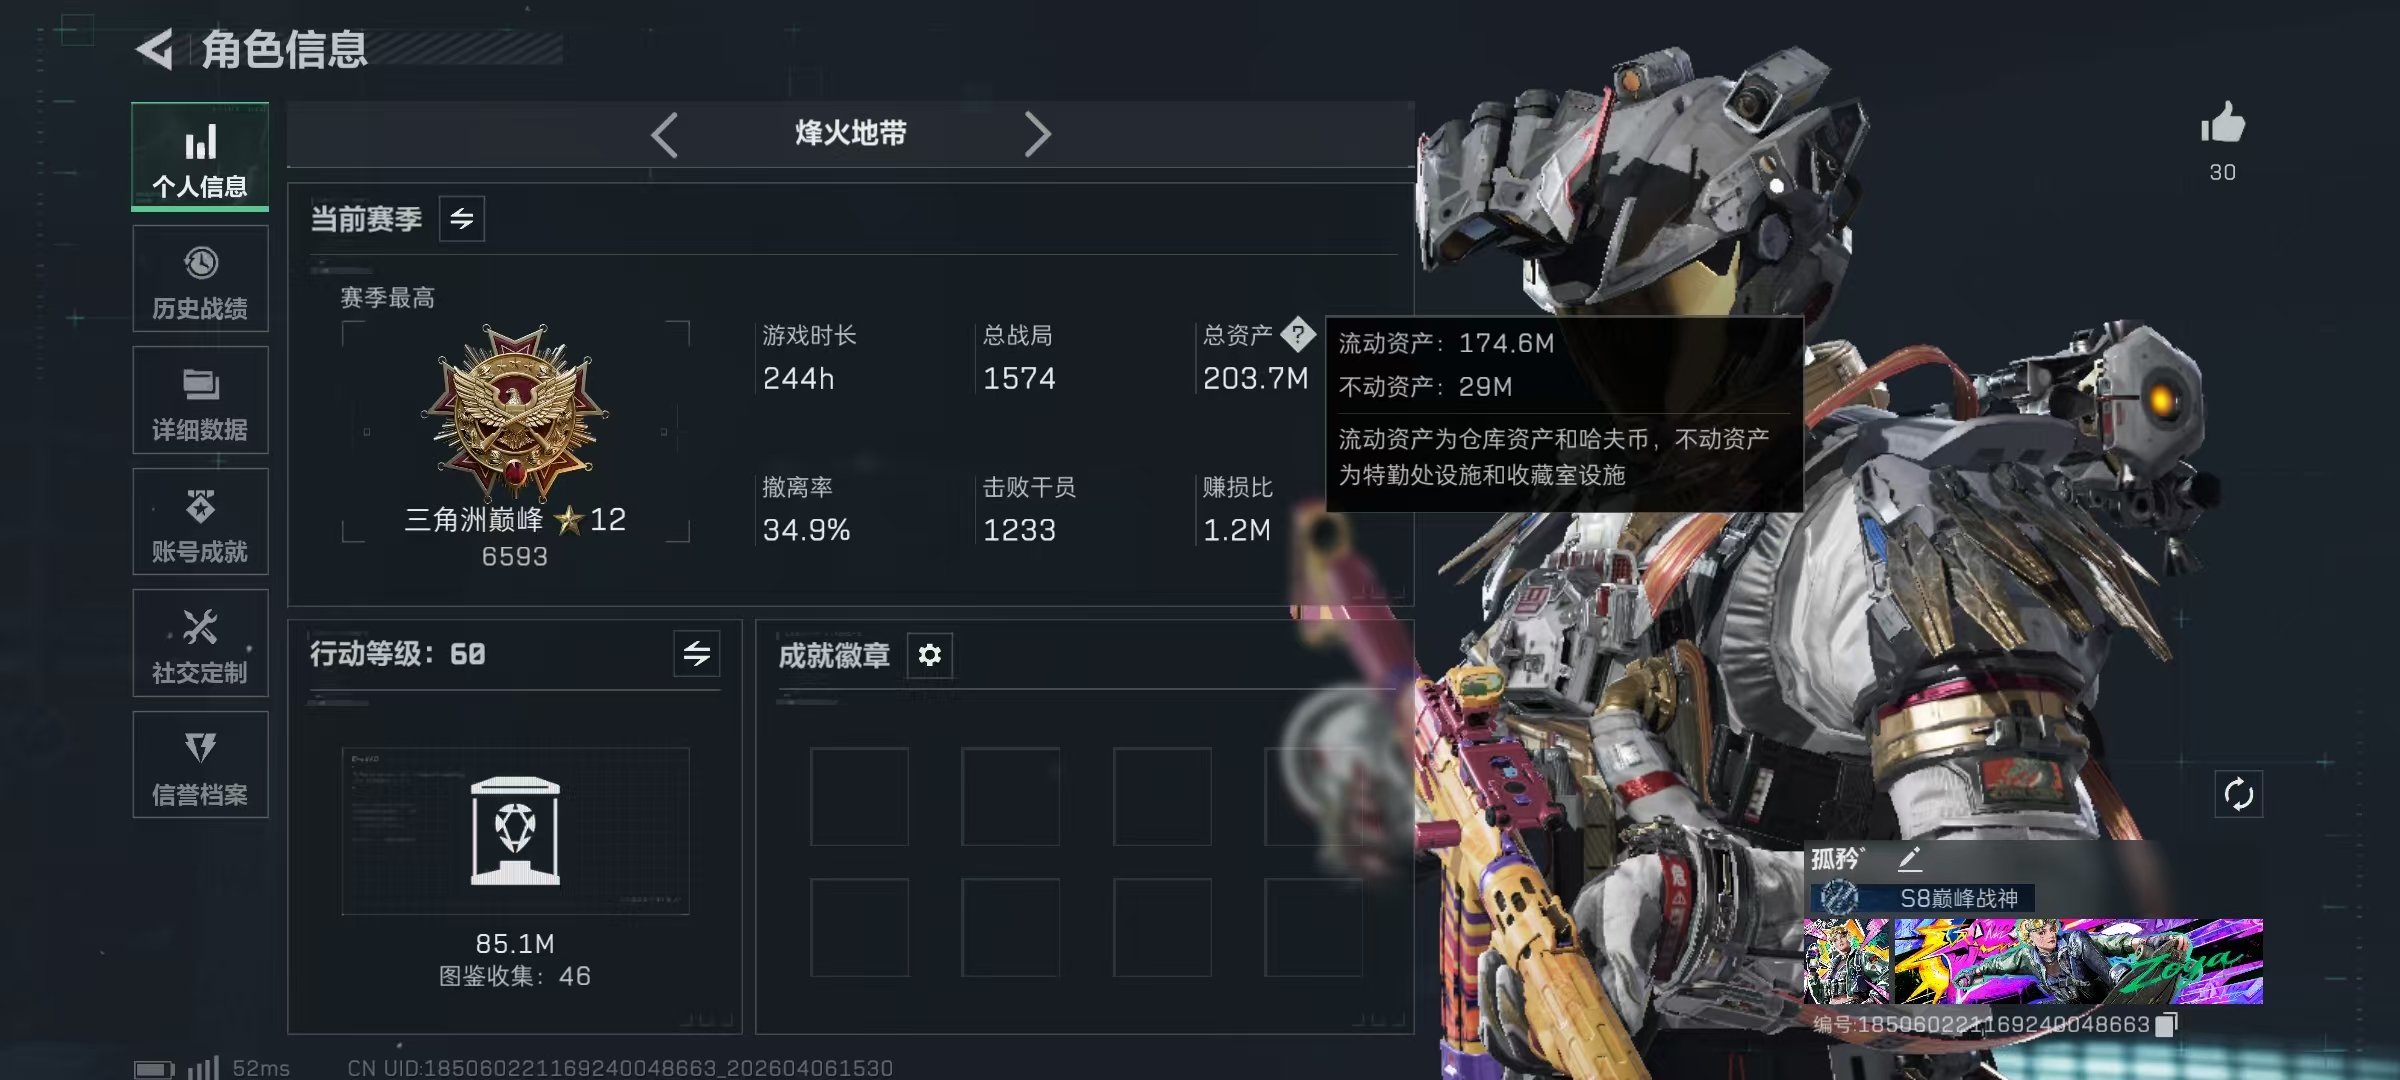Give a thumbs-up like to this profile

(x=2222, y=124)
